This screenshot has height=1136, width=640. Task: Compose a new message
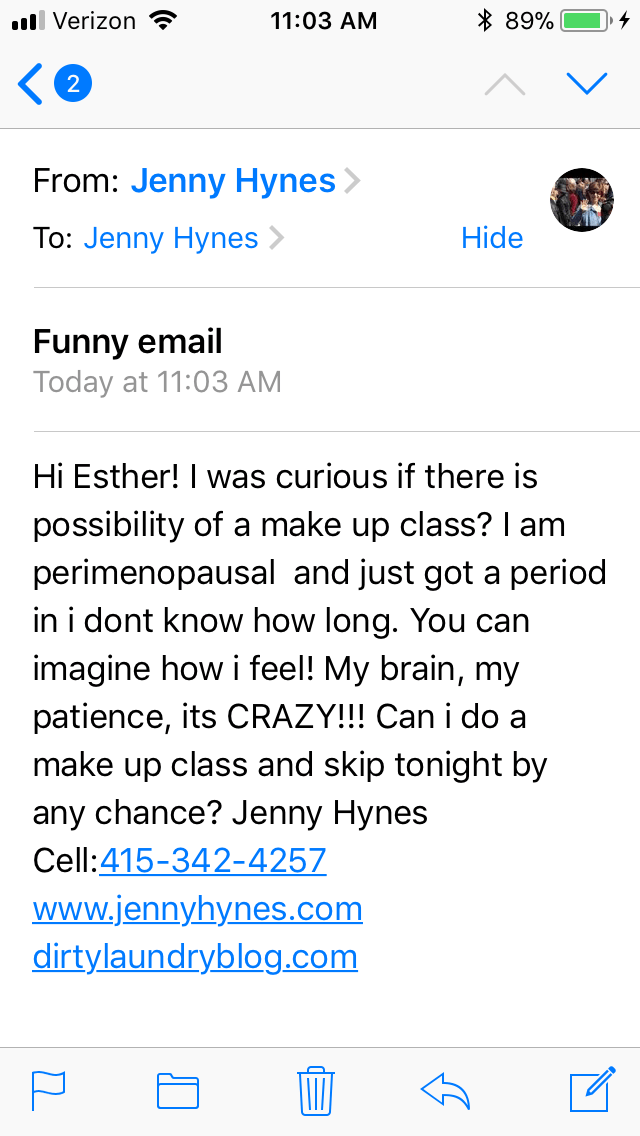coord(591,1090)
